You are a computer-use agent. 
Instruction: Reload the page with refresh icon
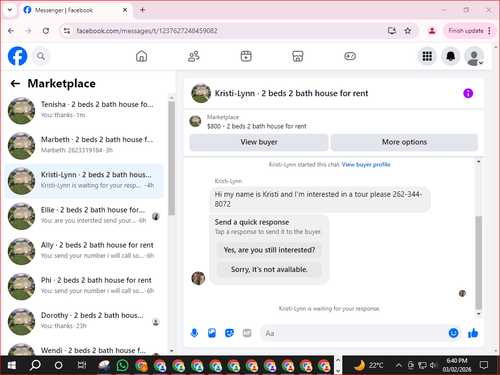(46, 31)
